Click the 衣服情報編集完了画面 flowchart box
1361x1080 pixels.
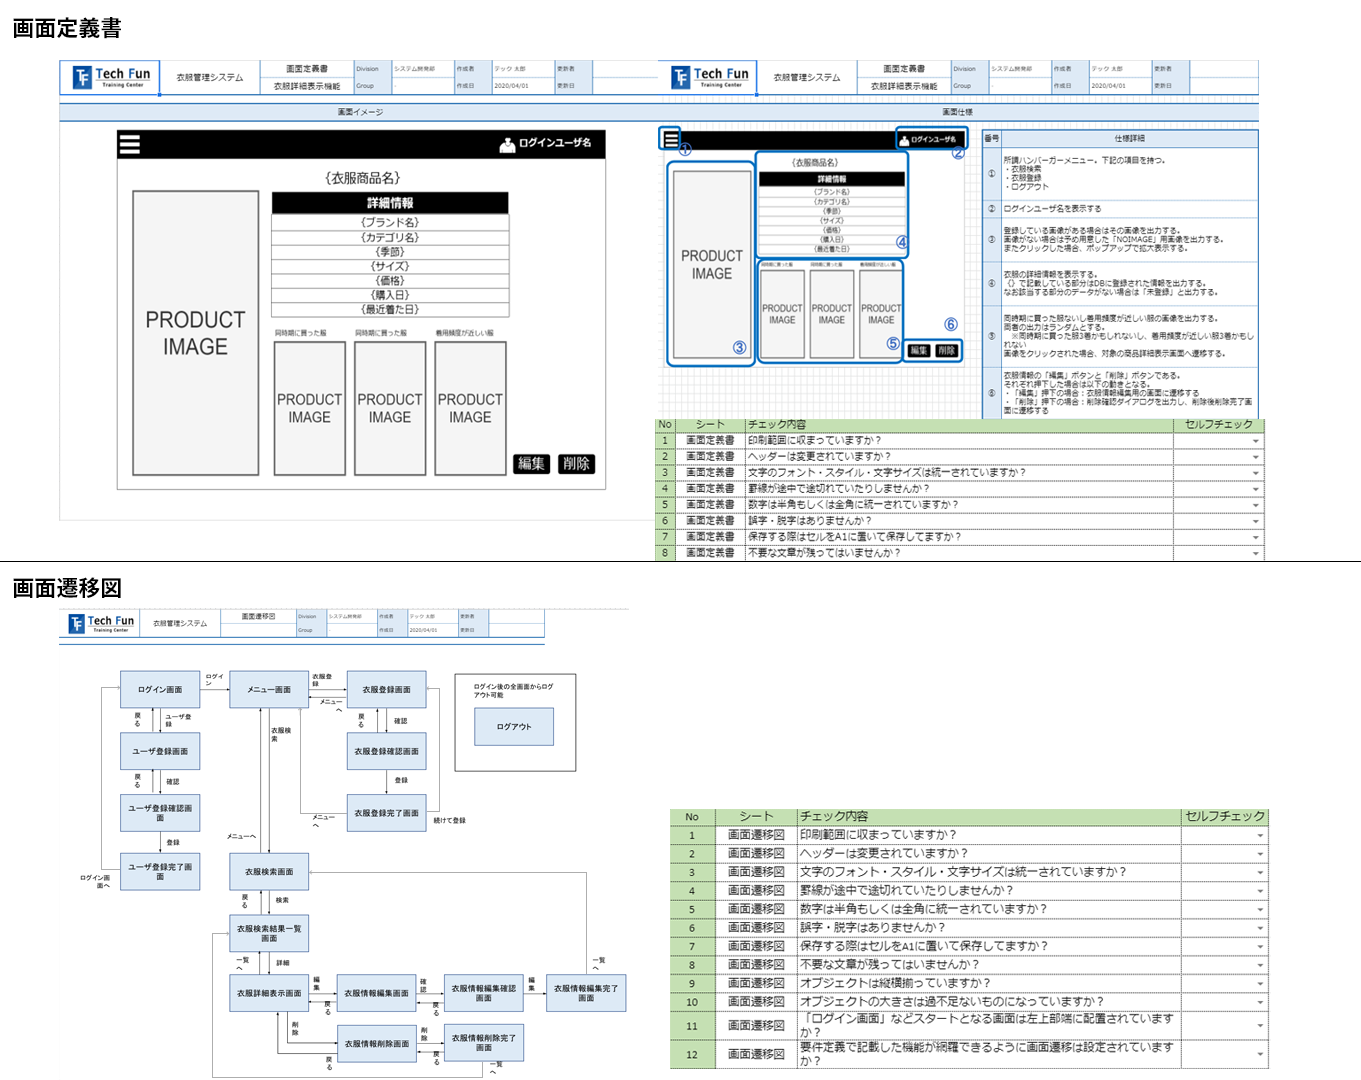586,993
